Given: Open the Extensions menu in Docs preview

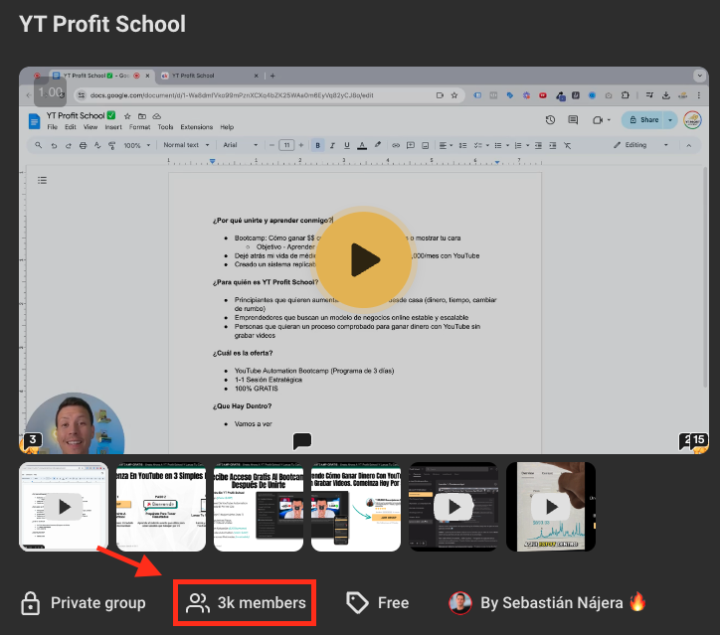Looking at the screenshot, I should coord(197,127).
